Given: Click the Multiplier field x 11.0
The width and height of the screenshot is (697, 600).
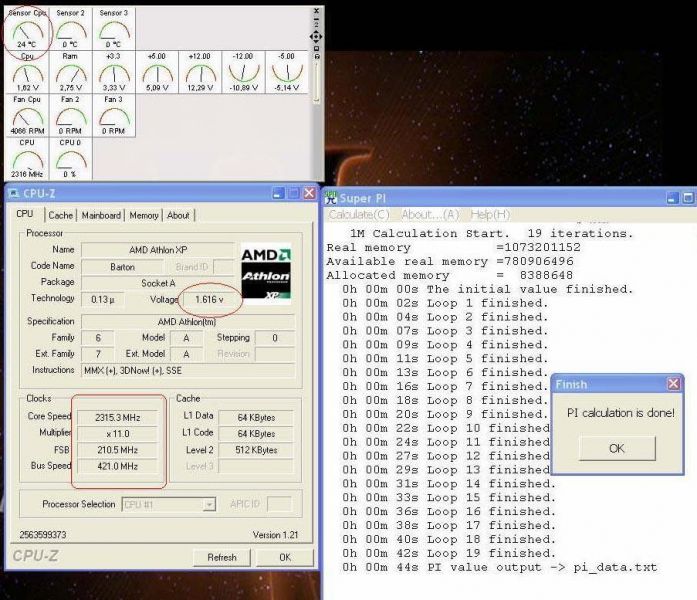Looking at the screenshot, I should tap(117, 434).
